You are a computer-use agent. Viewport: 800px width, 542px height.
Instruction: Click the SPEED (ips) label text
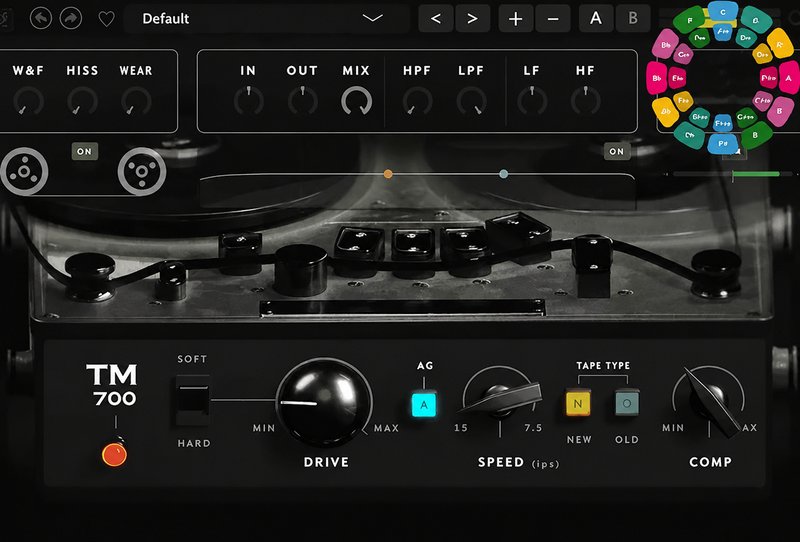coord(518,462)
